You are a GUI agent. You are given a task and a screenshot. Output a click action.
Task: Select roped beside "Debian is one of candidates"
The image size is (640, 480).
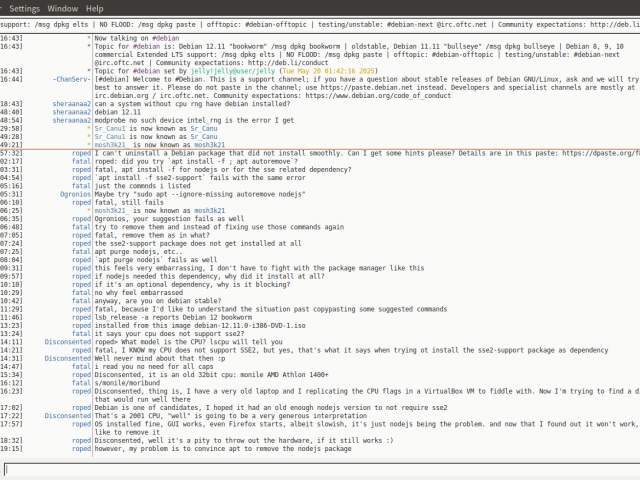pos(81,408)
